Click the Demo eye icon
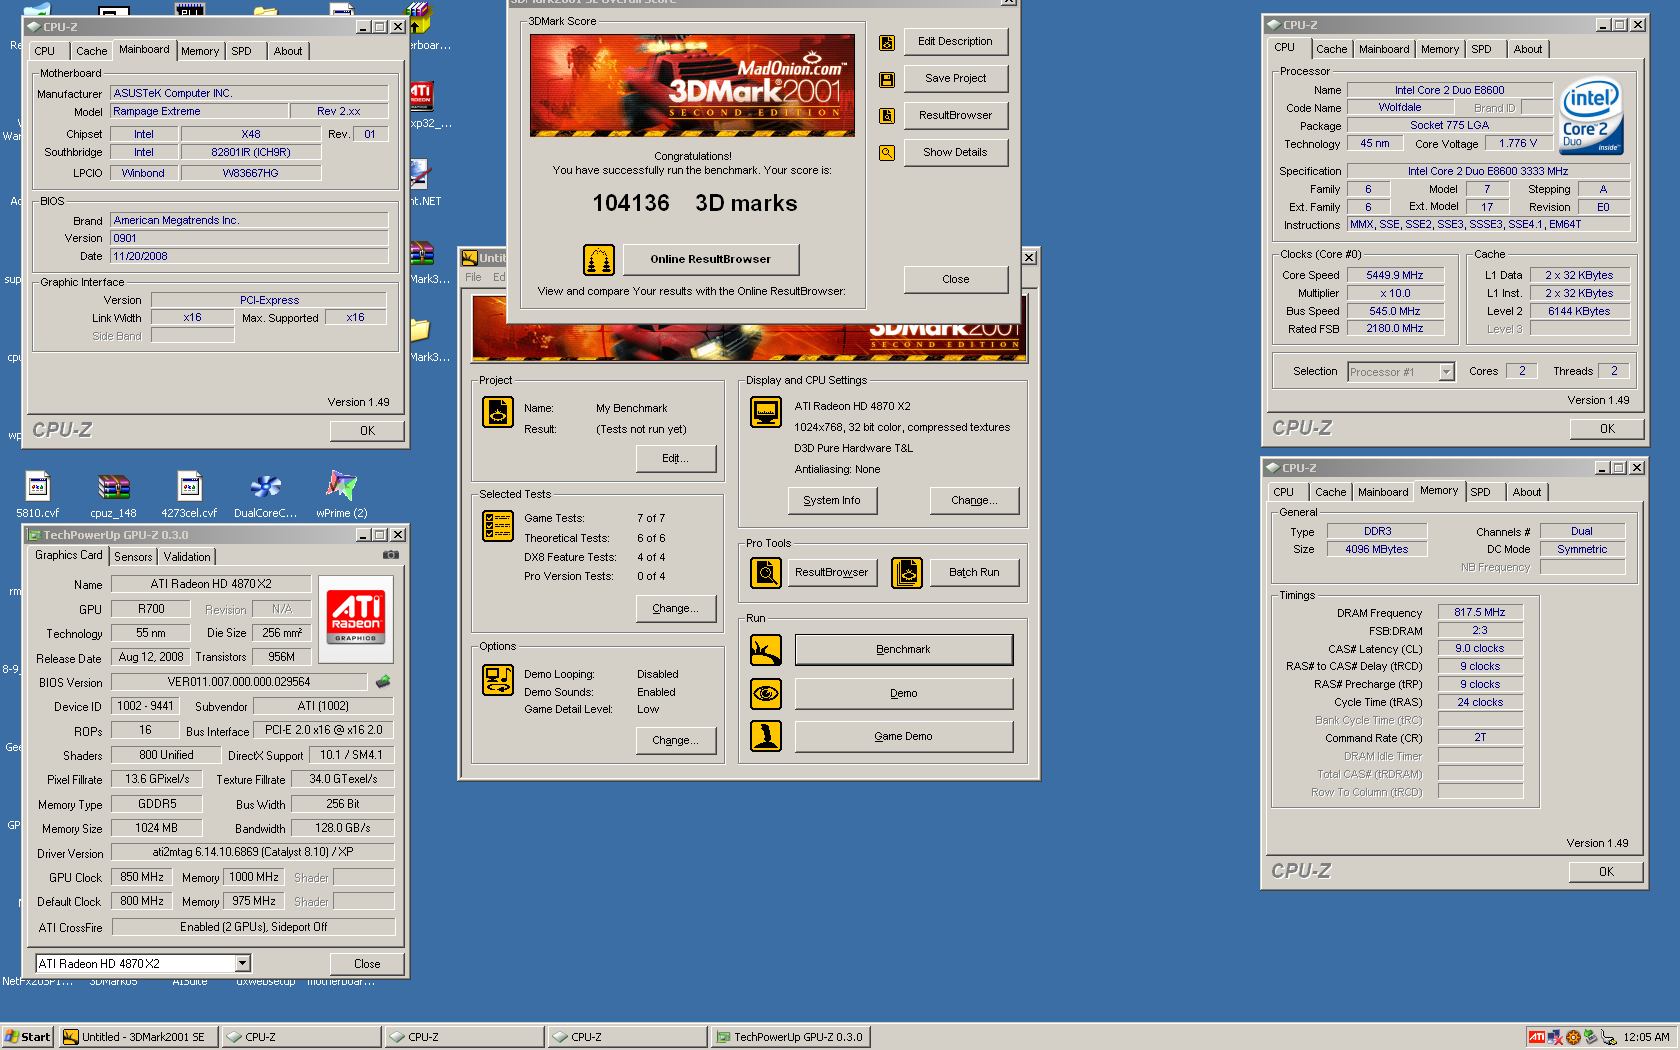Screen dimensions: 1680x1050 [x=766, y=693]
